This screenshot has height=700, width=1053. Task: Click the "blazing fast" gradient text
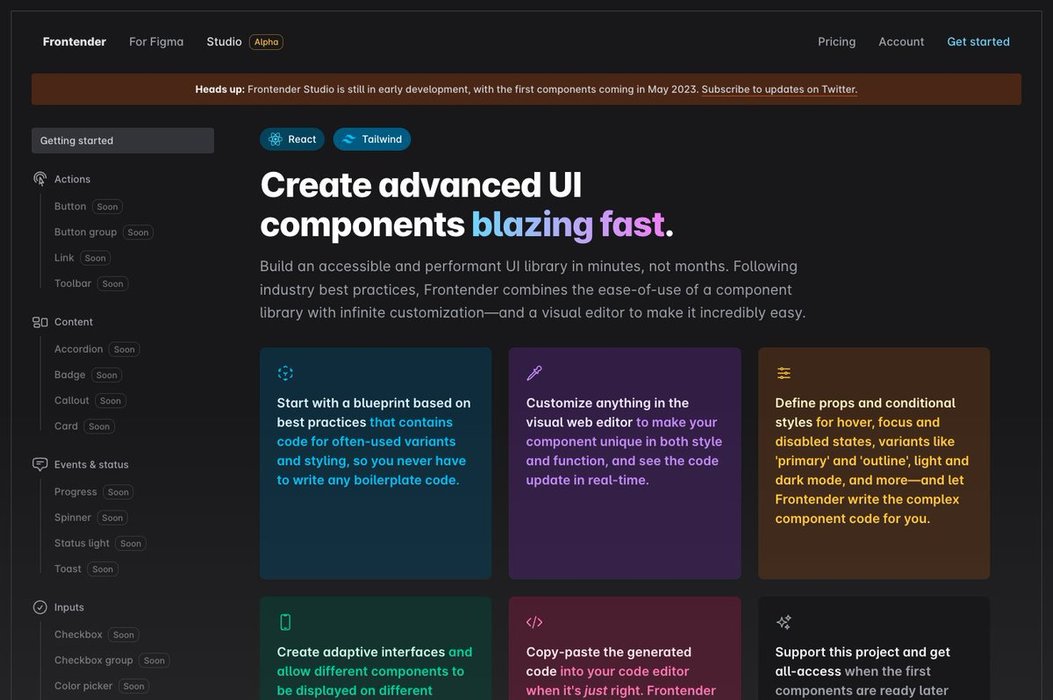[x=568, y=225]
